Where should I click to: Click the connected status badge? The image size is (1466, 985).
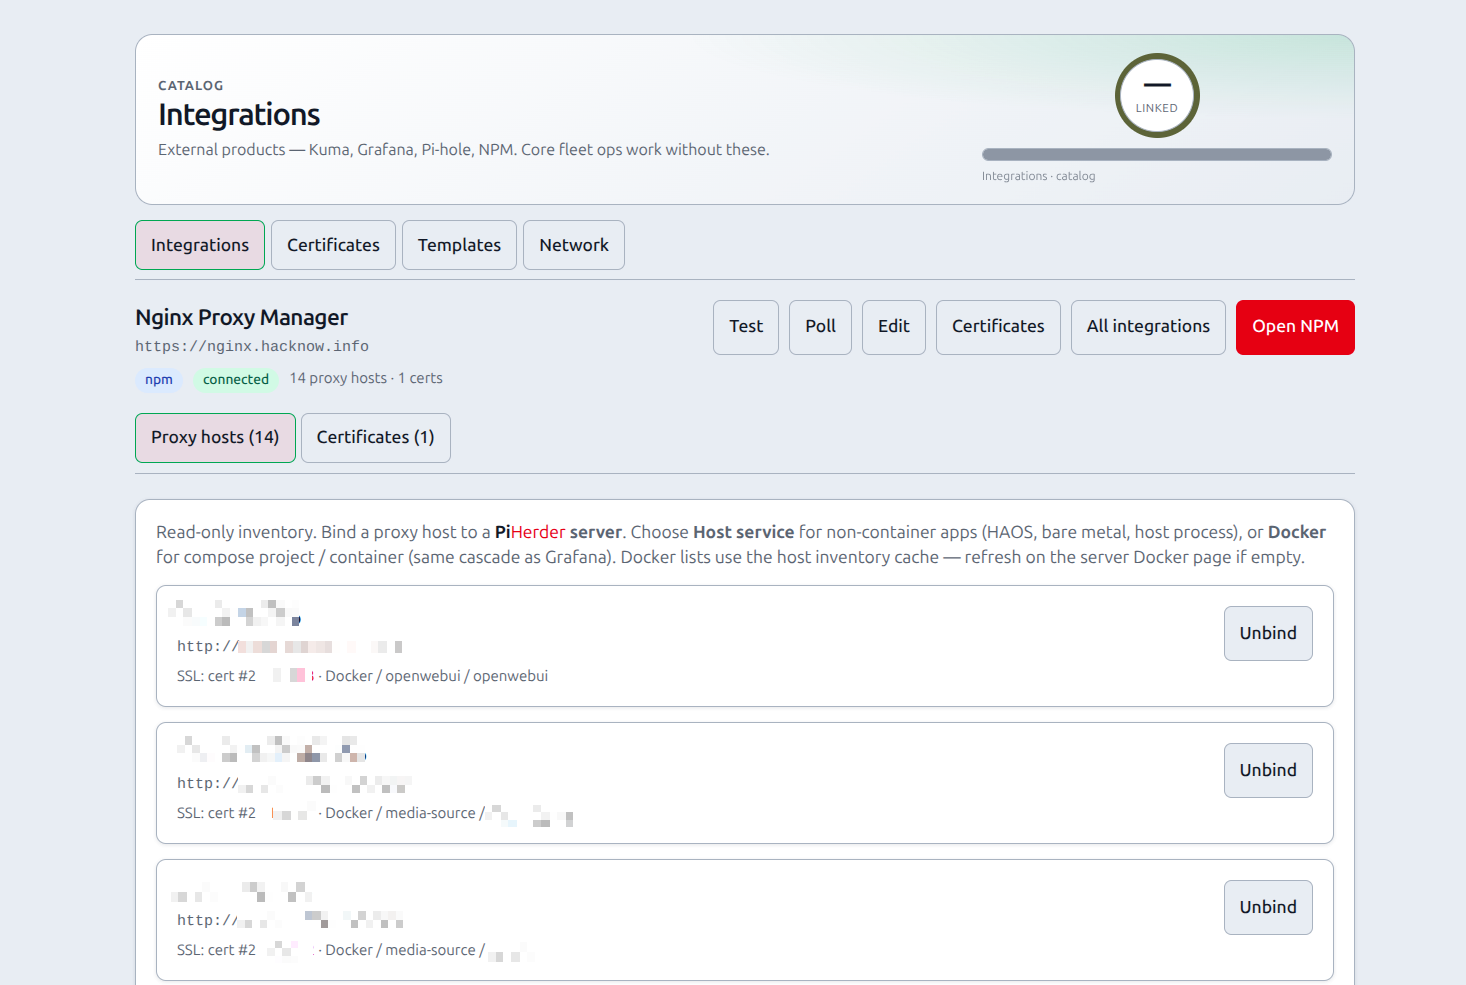point(236,379)
